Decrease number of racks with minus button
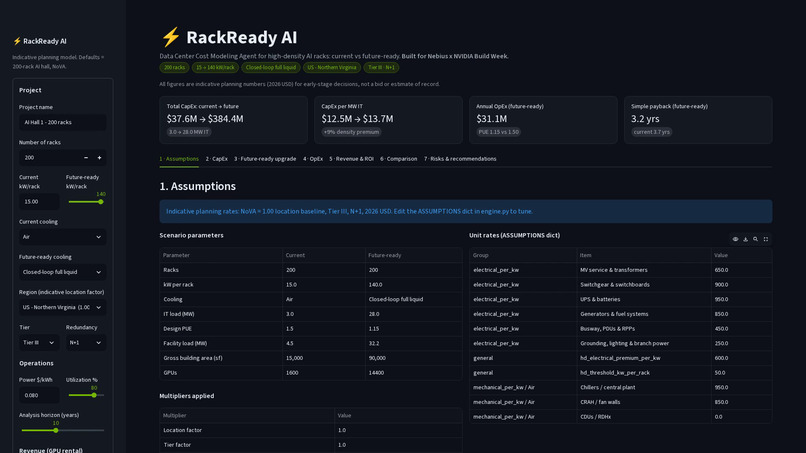Image resolution: width=806 pixels, height=453 pixels. [86, 158]
